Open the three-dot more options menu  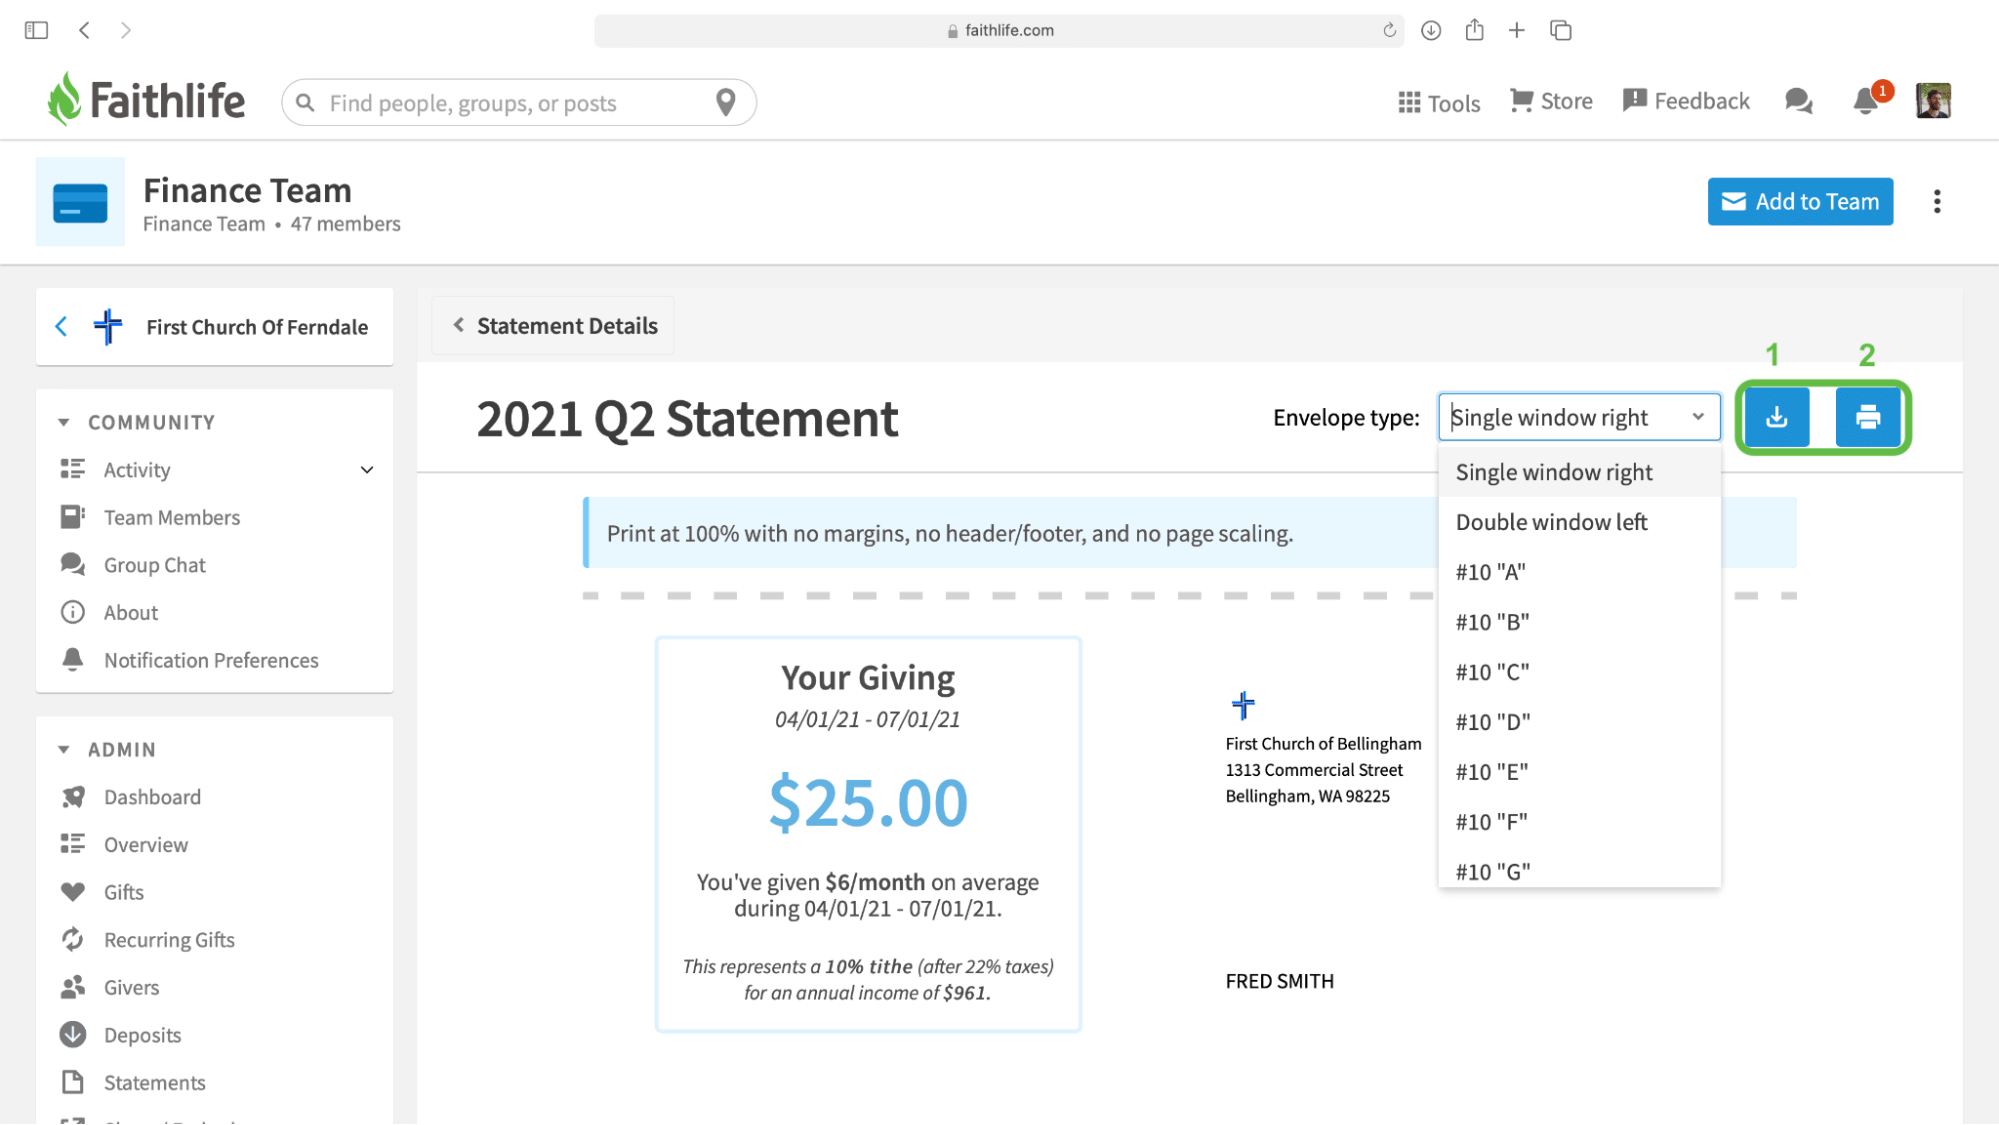(x=1937, y=202)
